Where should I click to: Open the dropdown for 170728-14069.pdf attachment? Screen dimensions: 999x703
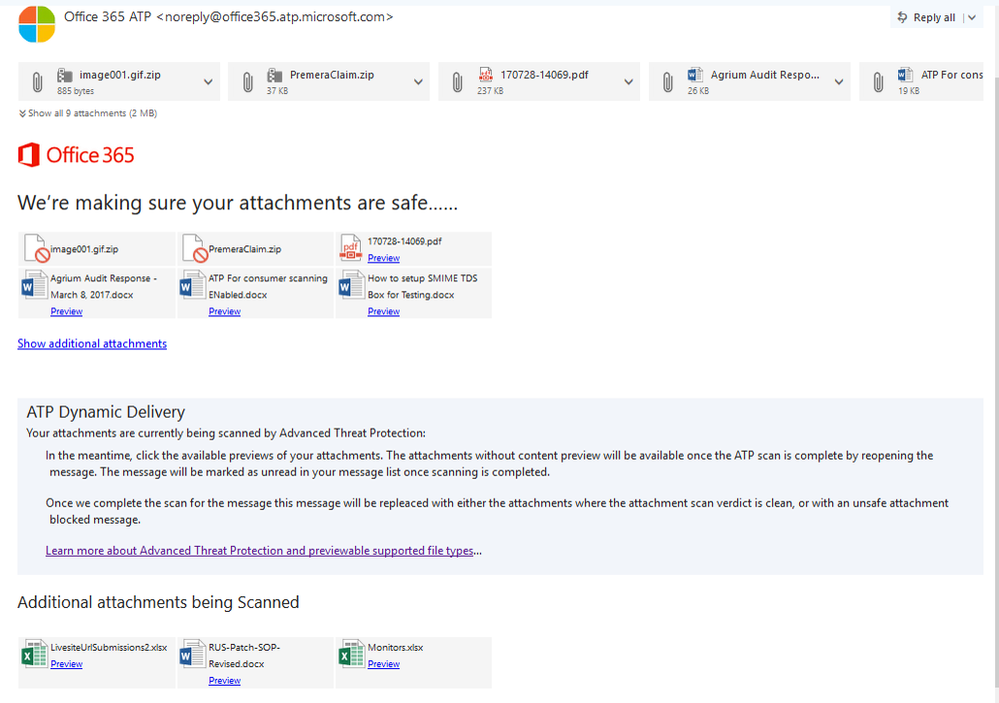[x=628, y=82]
